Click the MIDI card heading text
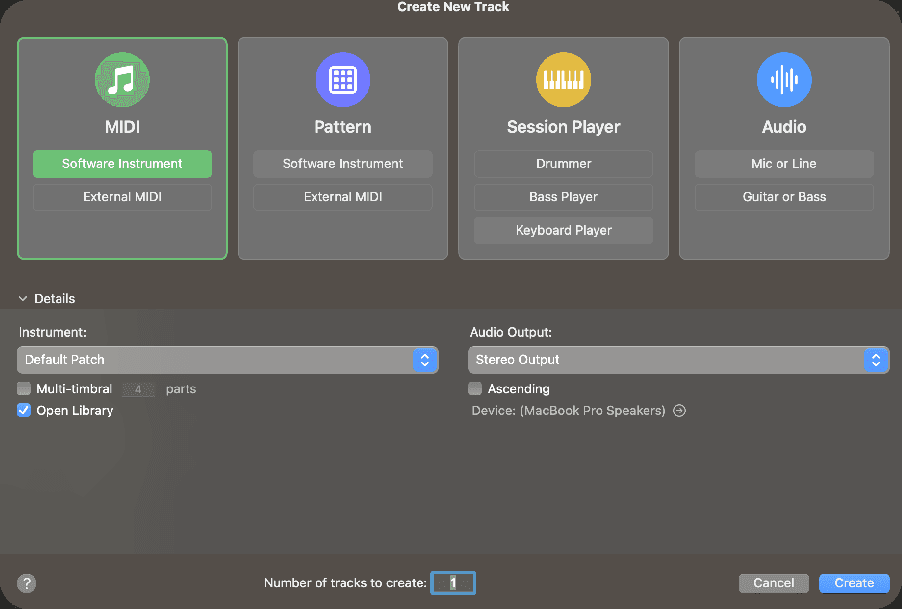Screen dimensions: 902x609 point(122,127)
